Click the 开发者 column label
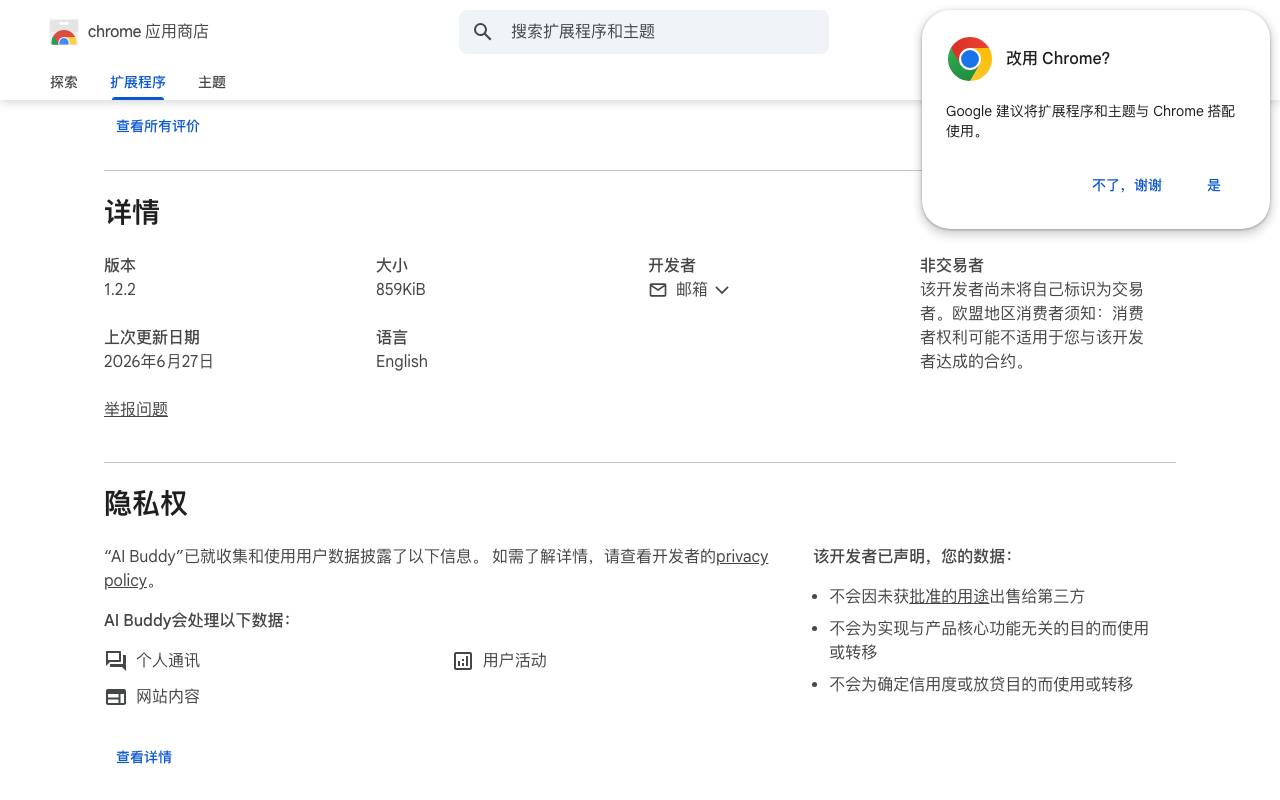 tap(672, 266)
